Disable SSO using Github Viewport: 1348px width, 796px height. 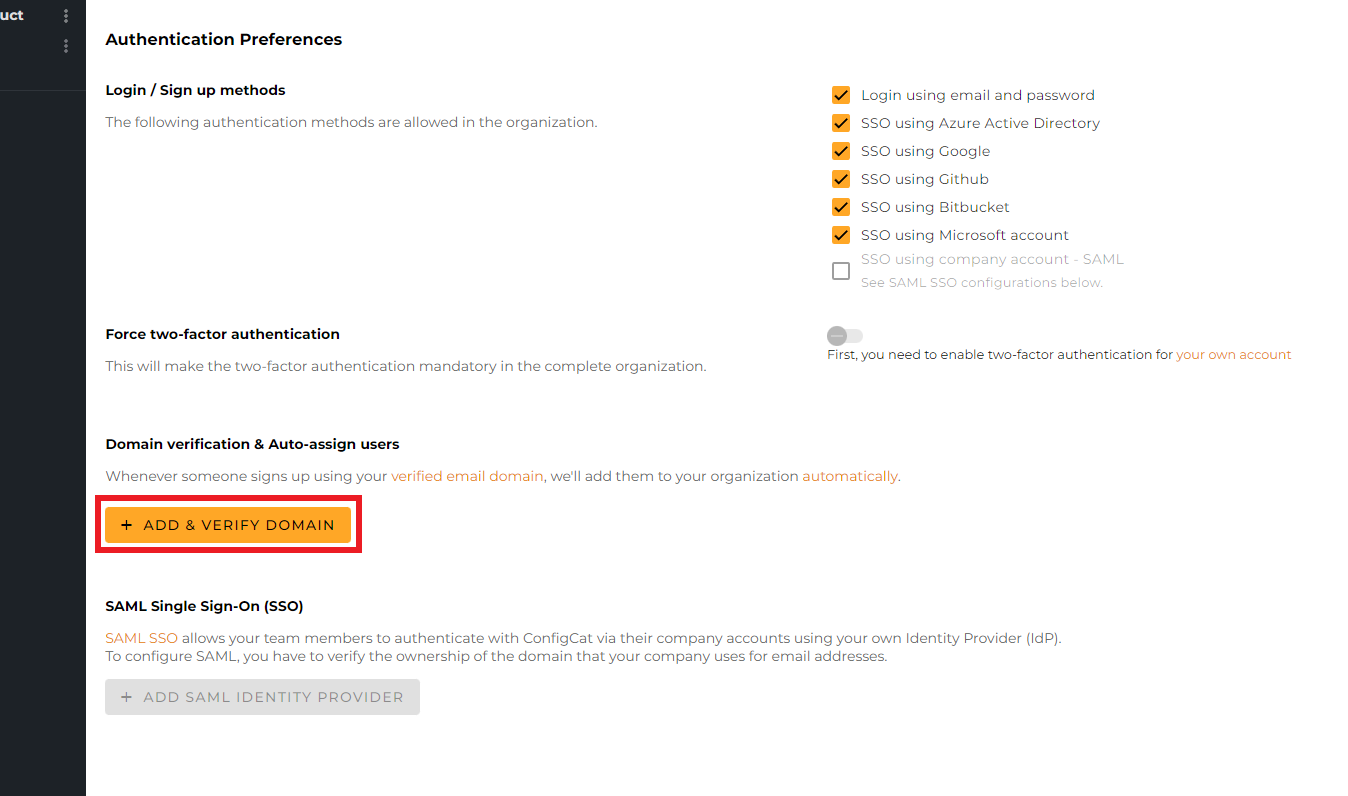point(841,178)
